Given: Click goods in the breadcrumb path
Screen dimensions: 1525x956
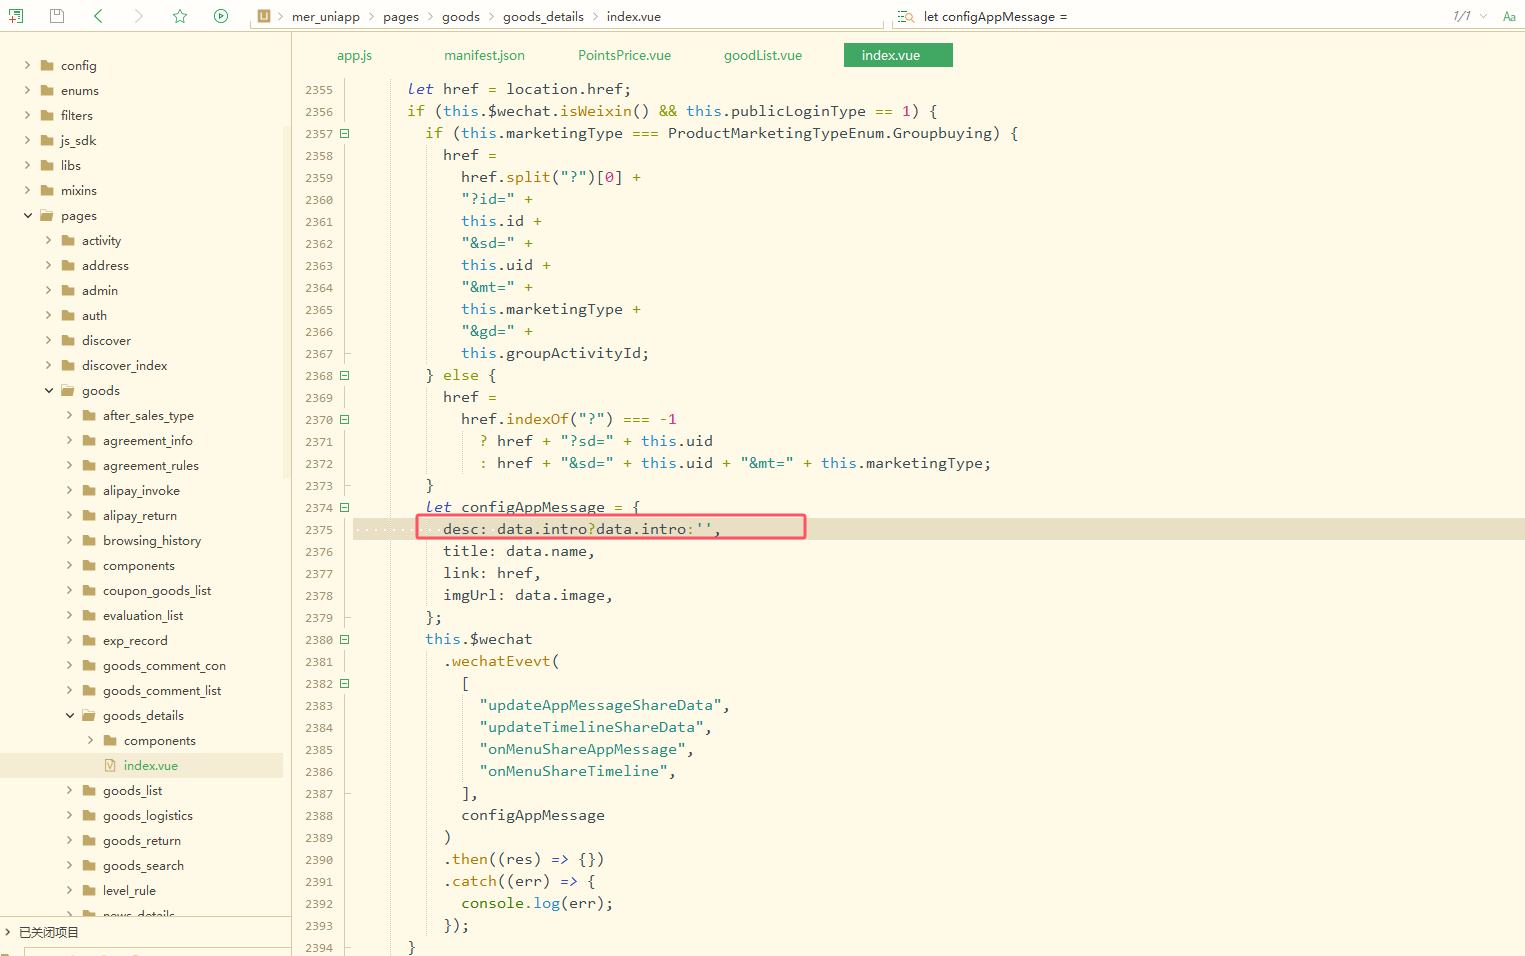Looking at the screenshot, I should [x=461, y=17].
